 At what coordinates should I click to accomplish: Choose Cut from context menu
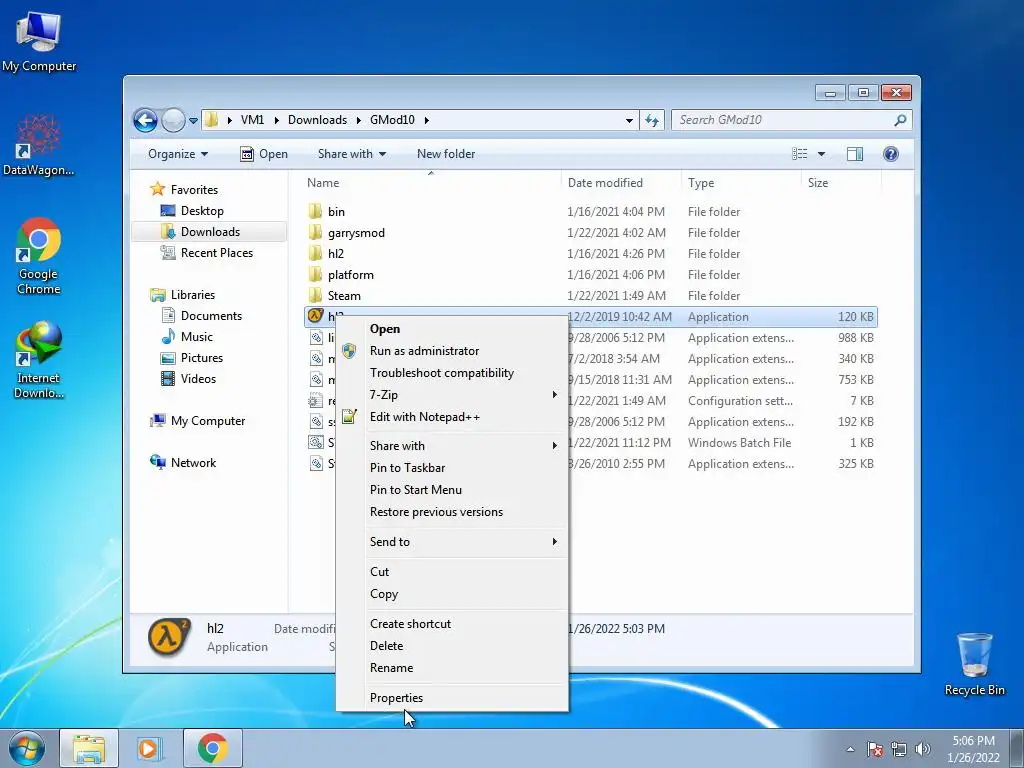(x=452, y=571)
